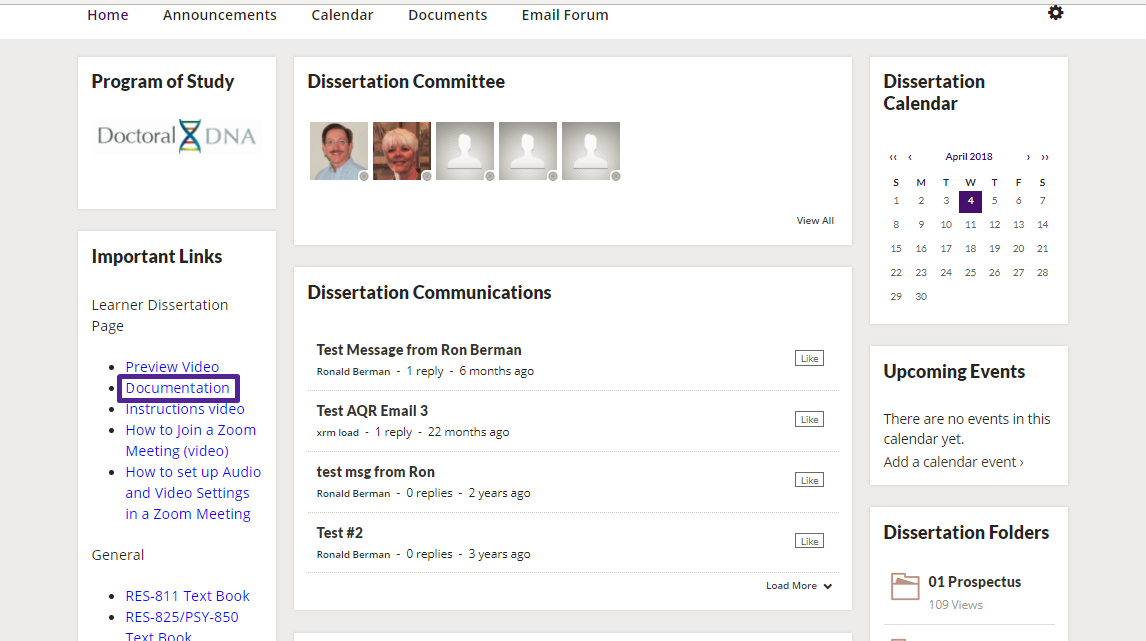The image size is (1146, 641).
Task: Go to next year in calendar
Action: click(1045, 157)
